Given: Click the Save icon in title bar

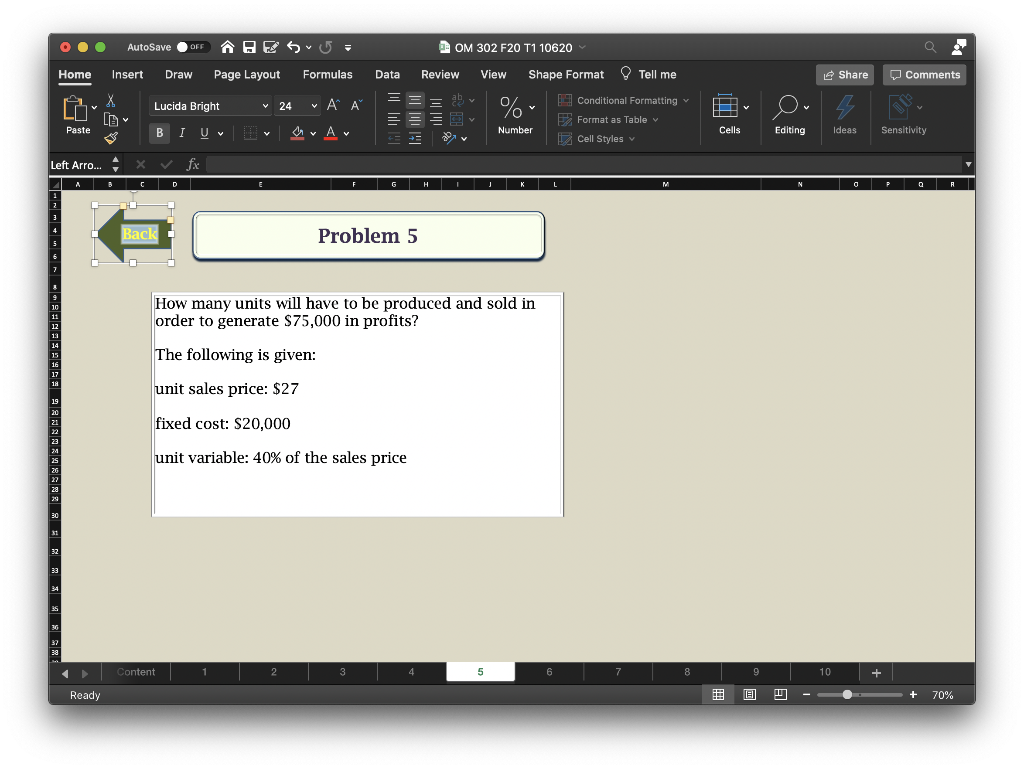Looking at the screenshot, I should pos(249,47).
